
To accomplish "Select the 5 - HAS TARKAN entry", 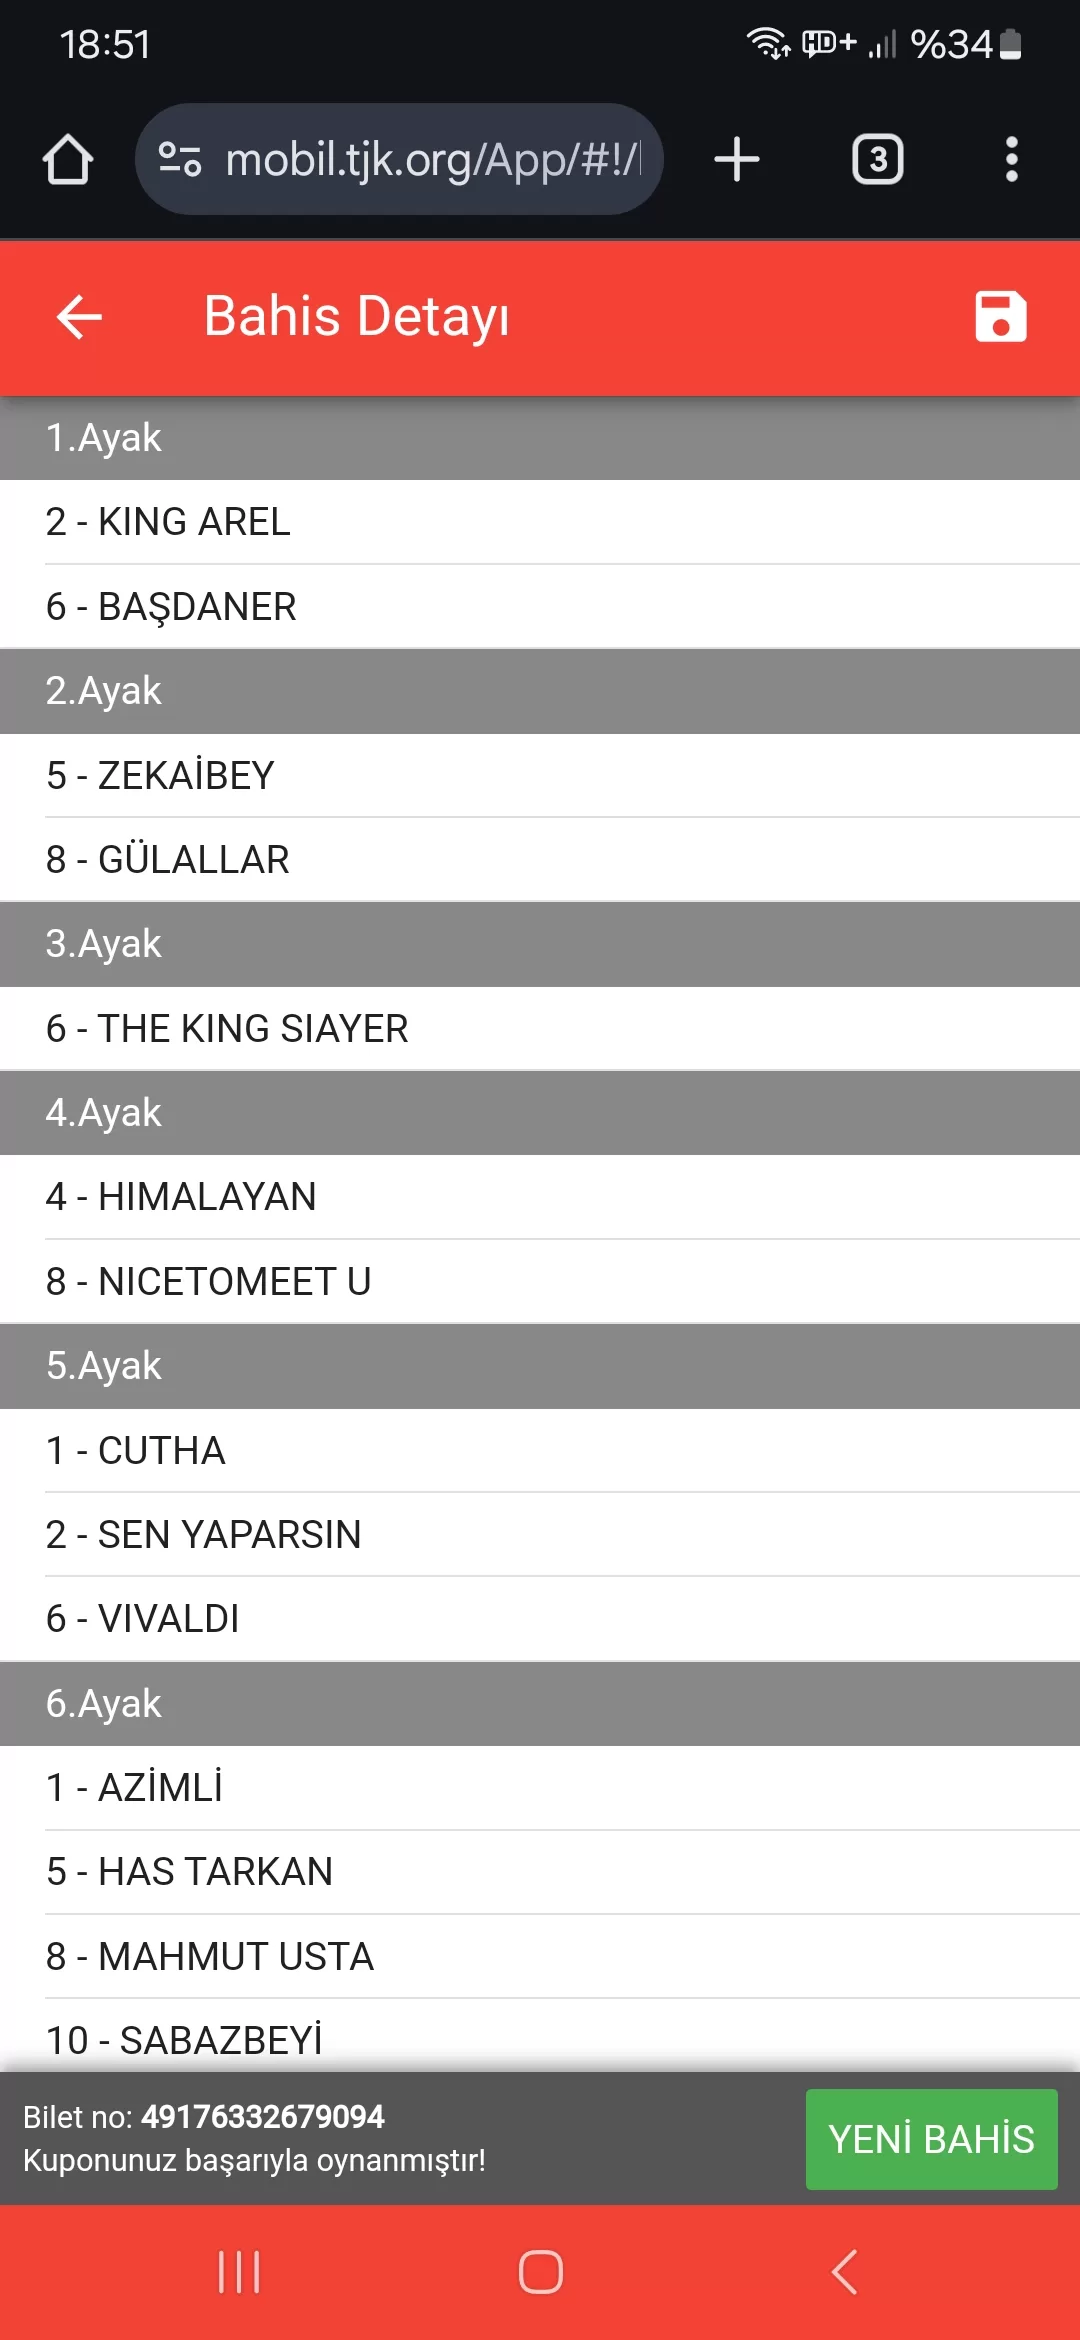I will coord(540,1872).
